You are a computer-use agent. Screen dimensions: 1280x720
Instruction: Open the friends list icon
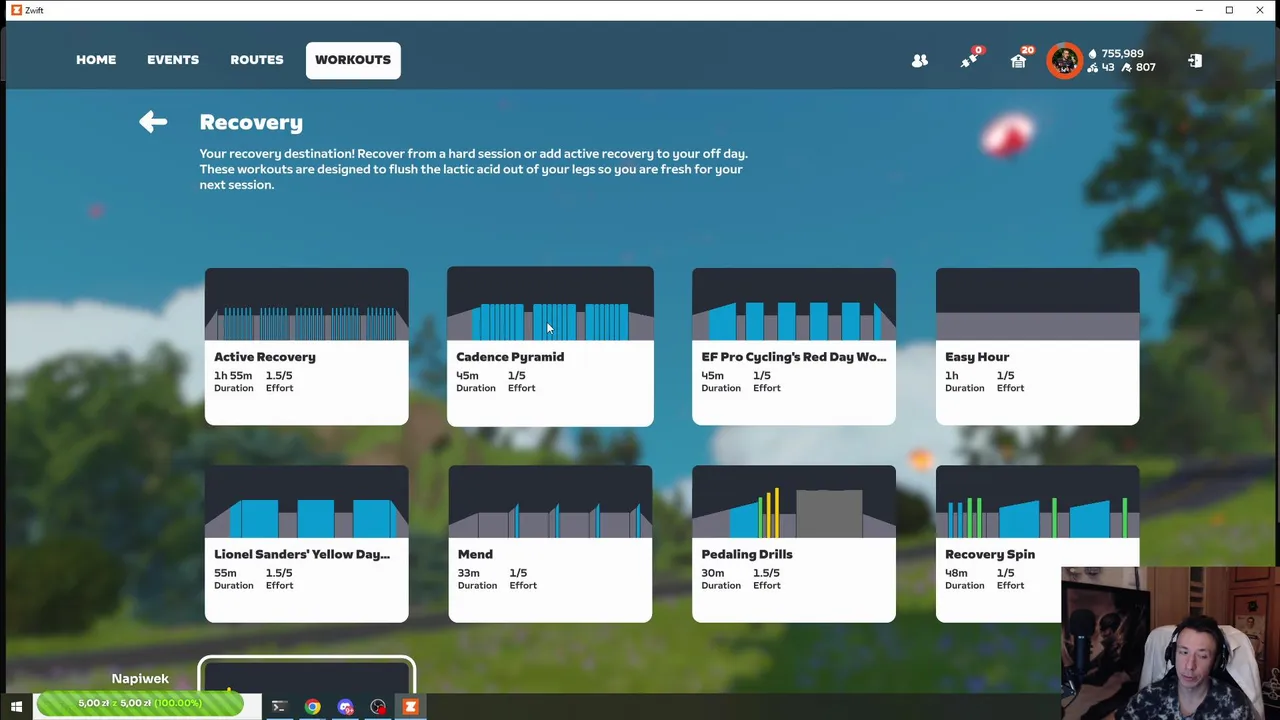click(x=920, y=61)
